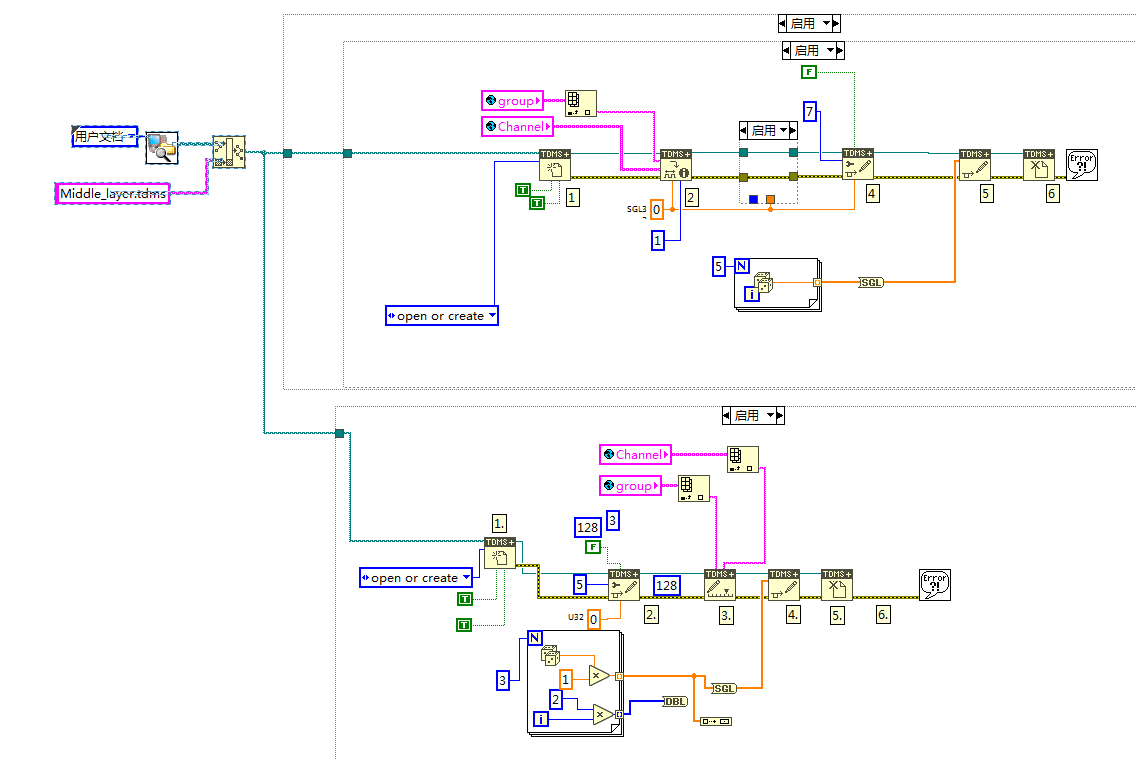Screen dimensions: 1136x760
Task: Toggle the T boolean constant nearest label 1
Action: pyautogui.click(x=537, y=203)
